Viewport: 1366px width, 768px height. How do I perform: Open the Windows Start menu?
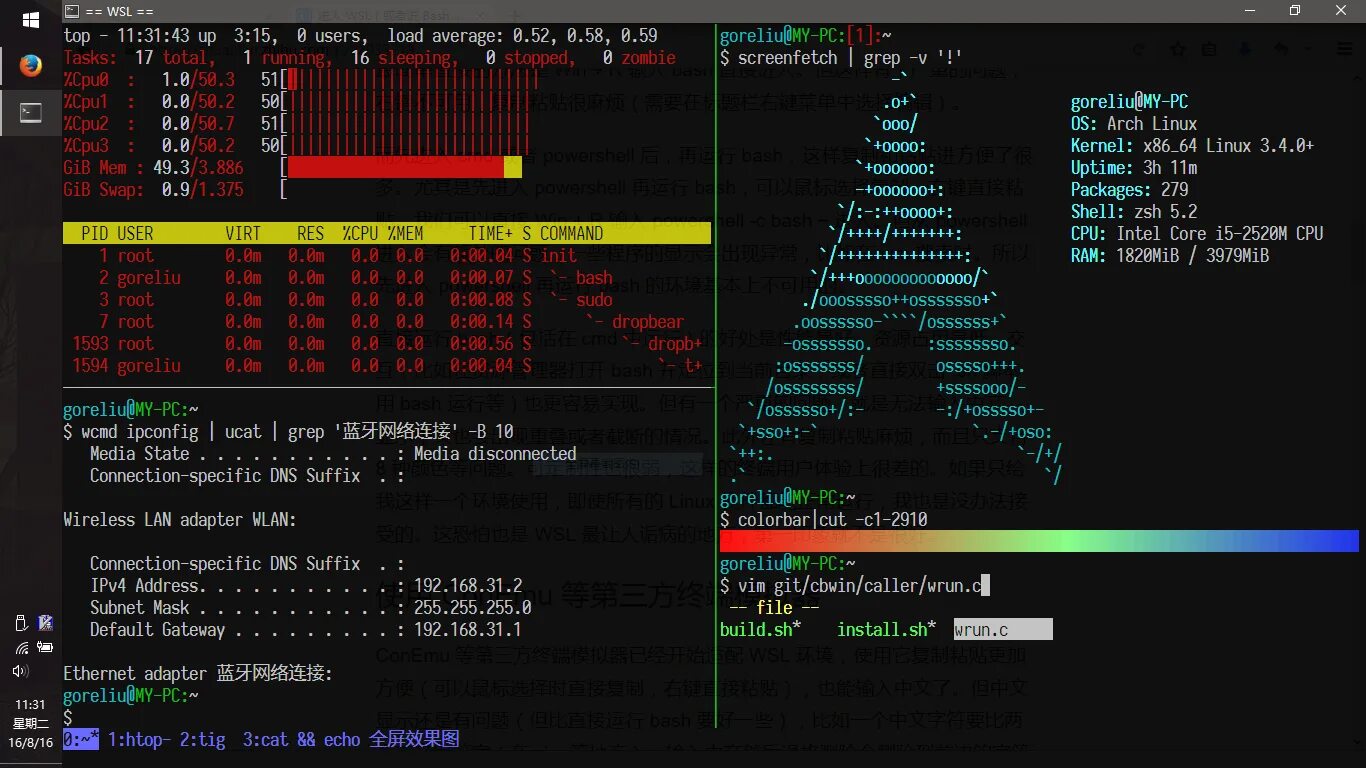(30, 20)
